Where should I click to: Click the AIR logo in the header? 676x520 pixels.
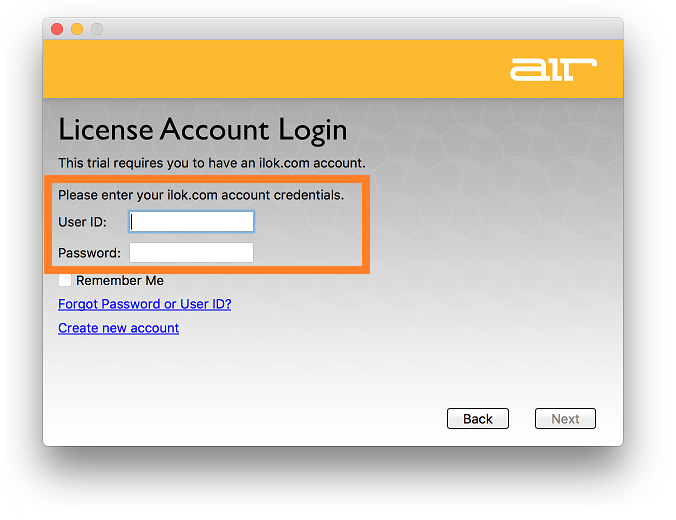click(x=553, y=69)
